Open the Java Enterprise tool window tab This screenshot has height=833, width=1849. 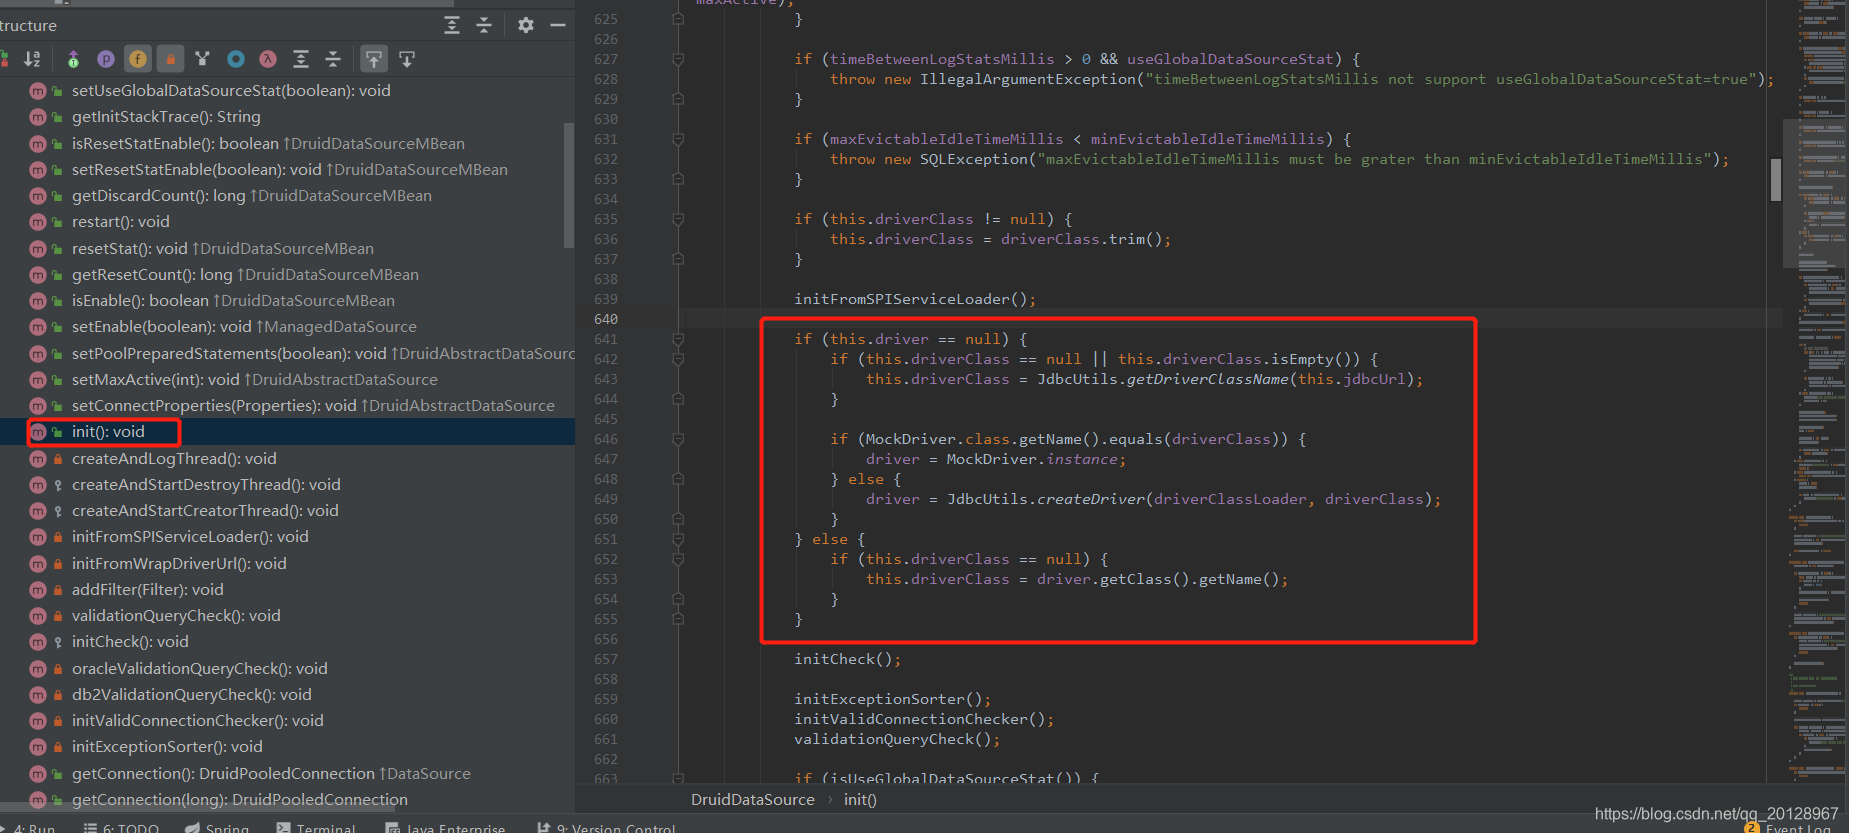(446, 828)
